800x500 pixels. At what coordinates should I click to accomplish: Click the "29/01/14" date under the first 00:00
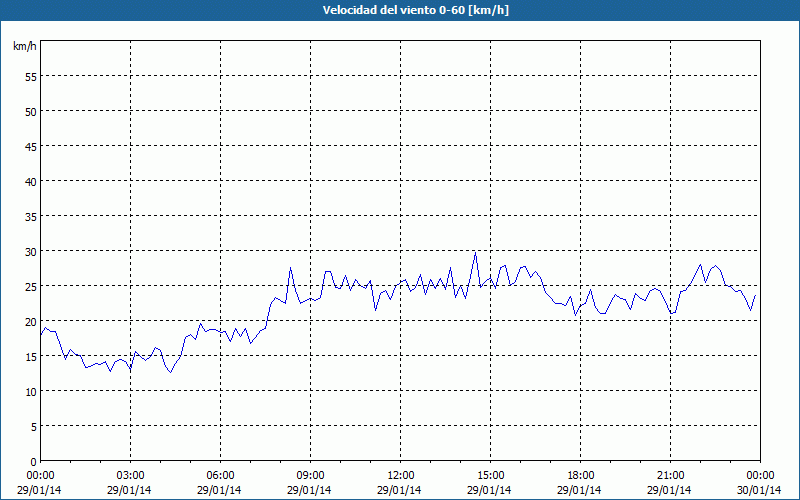coord(39,490)
